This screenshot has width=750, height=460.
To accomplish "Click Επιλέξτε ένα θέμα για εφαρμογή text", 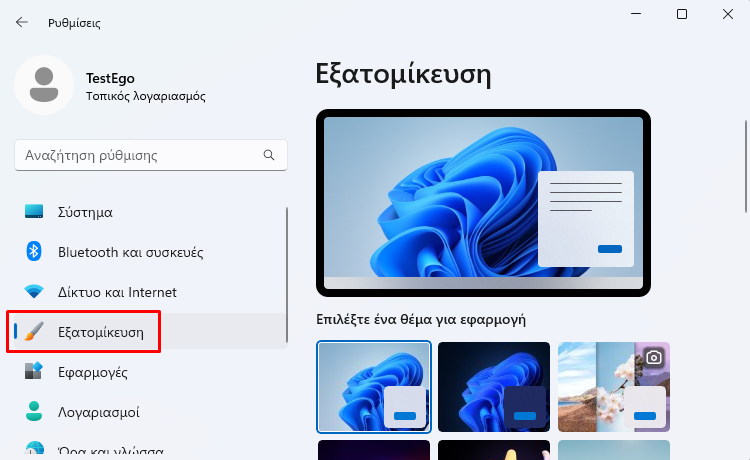I will 421,319.
